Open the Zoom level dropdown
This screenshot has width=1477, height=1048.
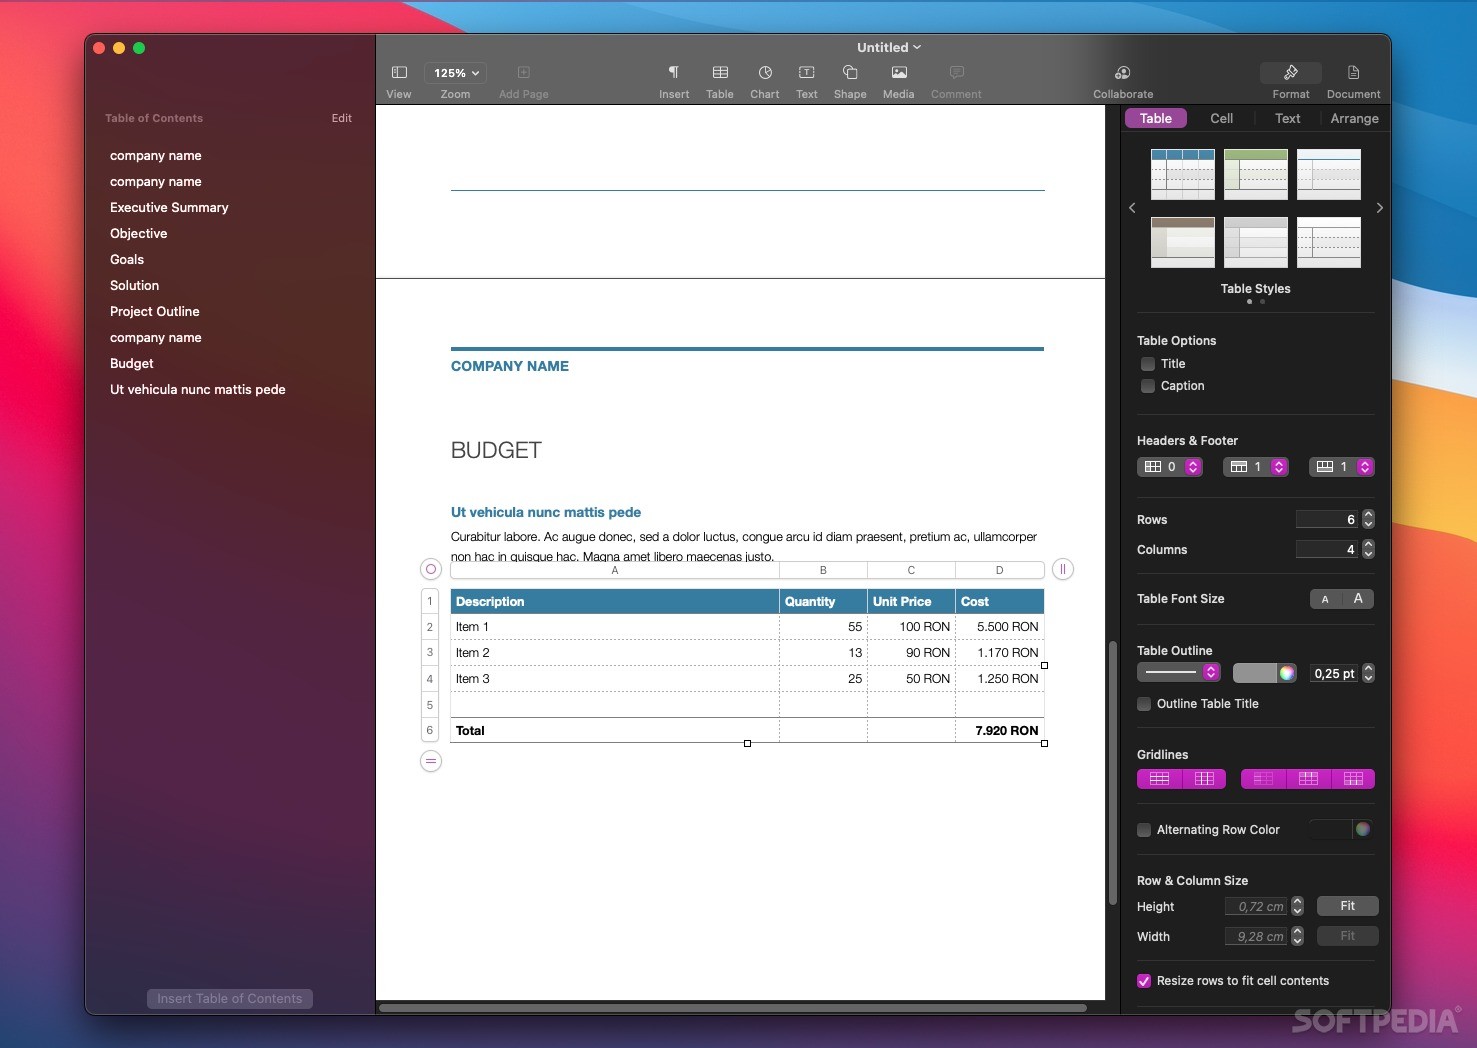(455, 72)
